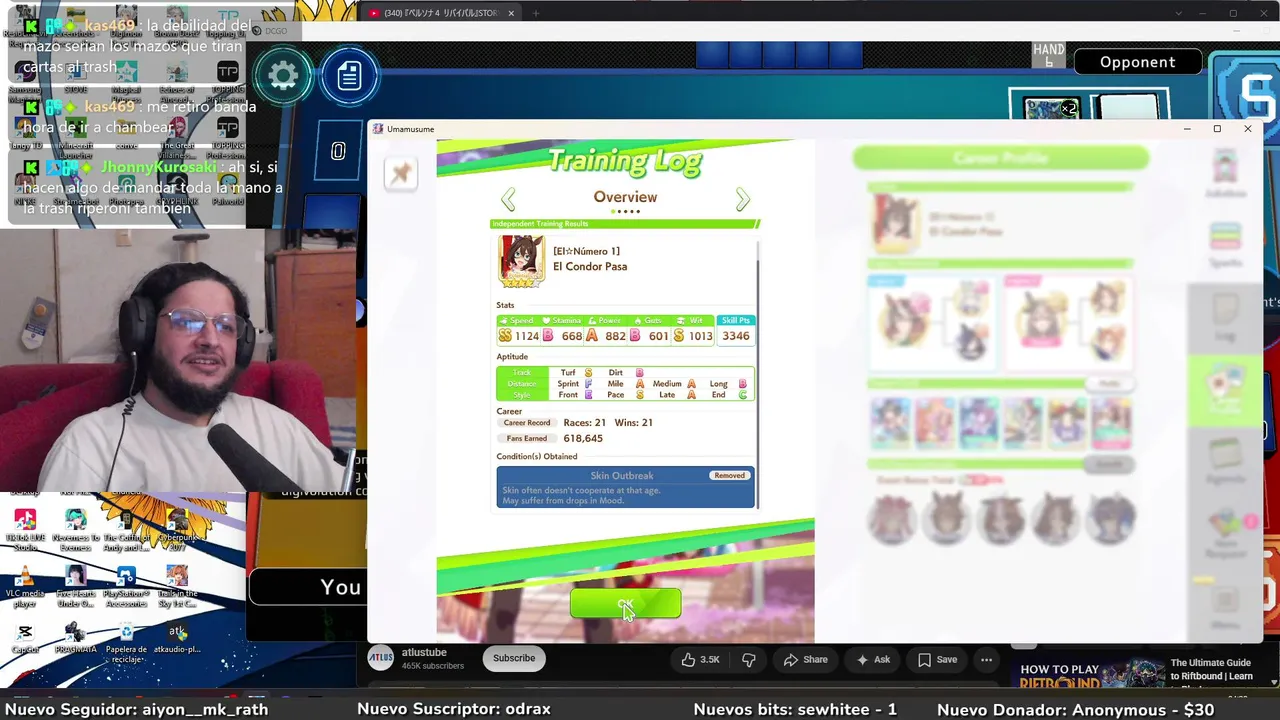Click the OK button in Training Log

[625, 603]
